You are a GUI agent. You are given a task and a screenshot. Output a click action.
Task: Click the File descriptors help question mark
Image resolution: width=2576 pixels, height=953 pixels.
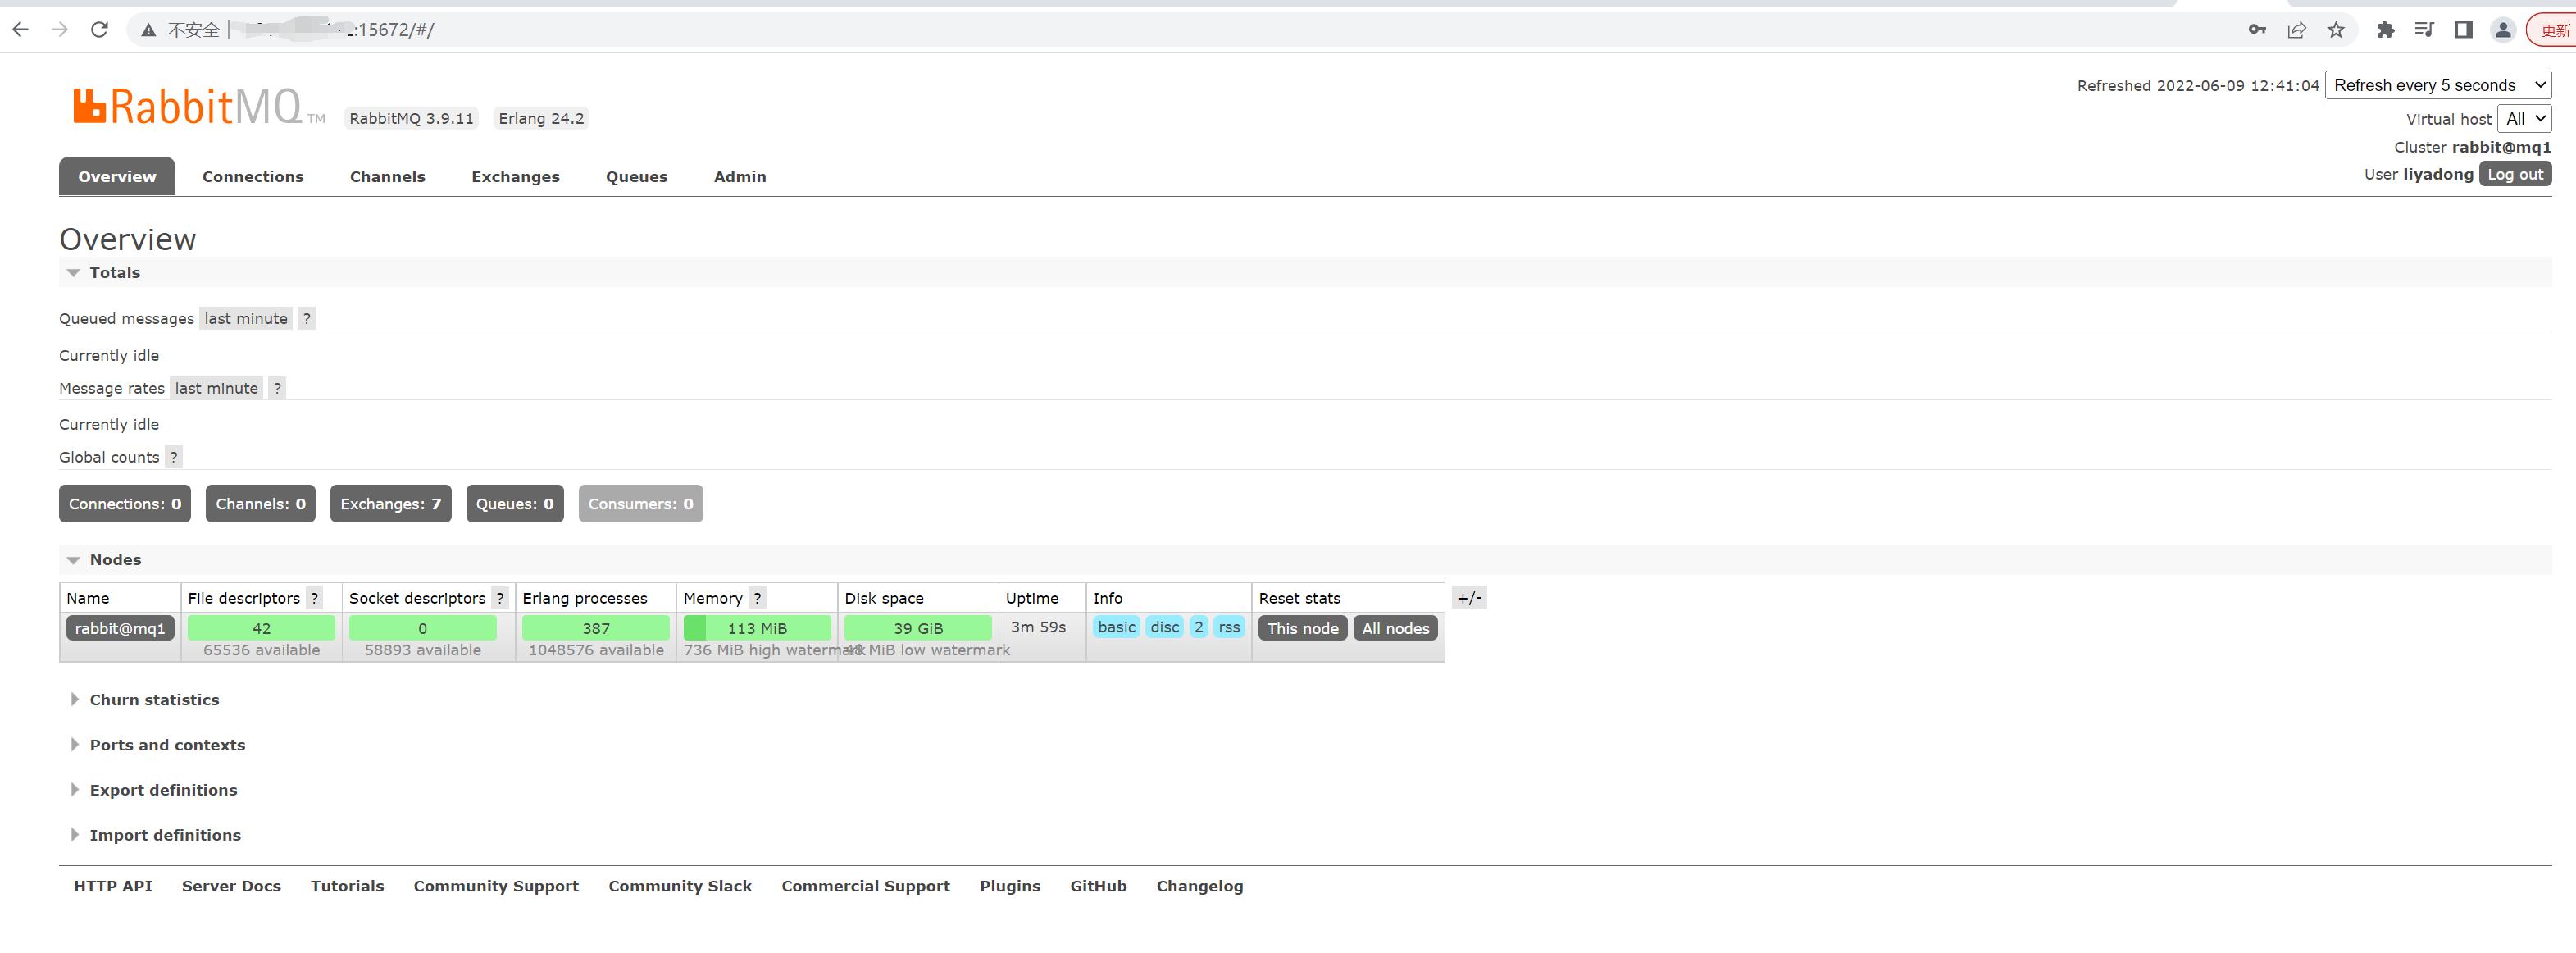tap(315, 598)
